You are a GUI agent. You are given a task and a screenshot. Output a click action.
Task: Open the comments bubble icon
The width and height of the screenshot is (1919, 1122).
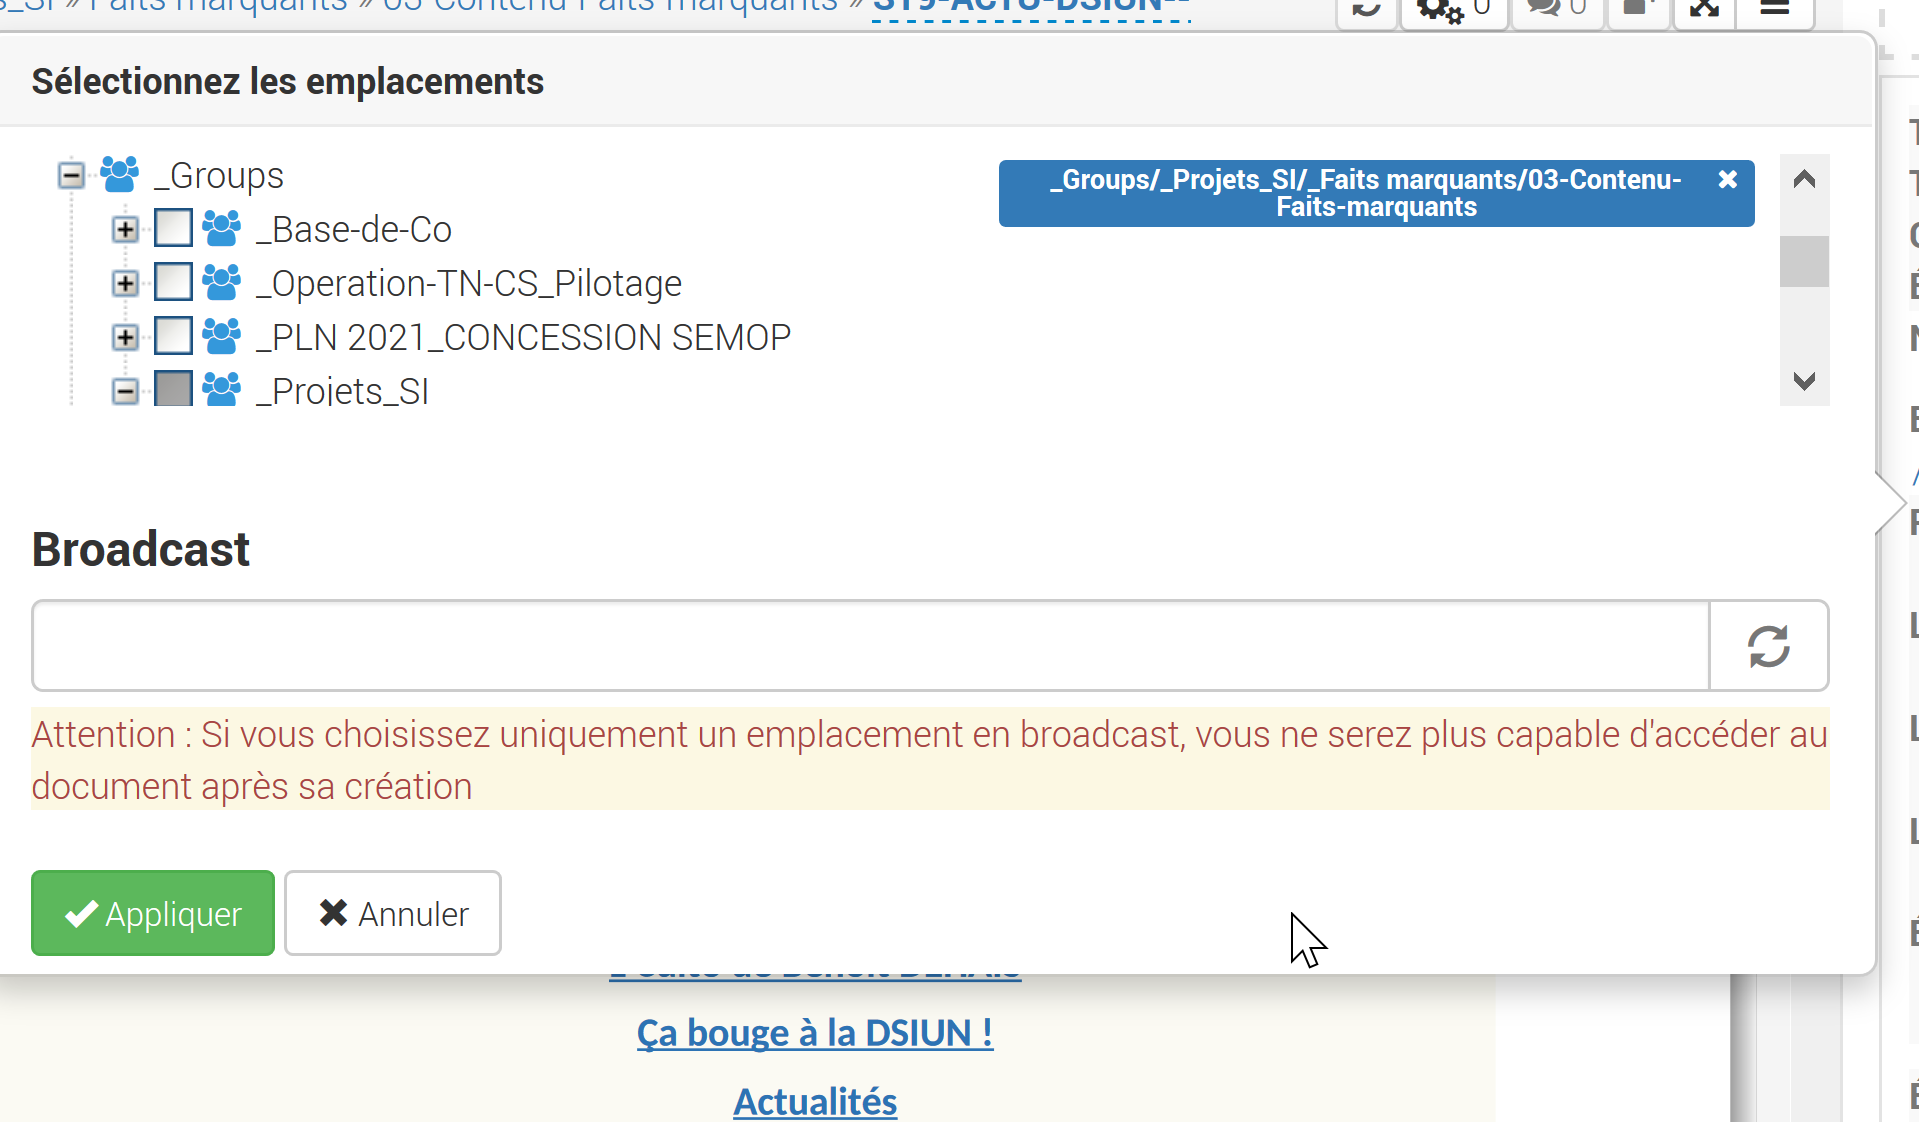(1546, 8)
